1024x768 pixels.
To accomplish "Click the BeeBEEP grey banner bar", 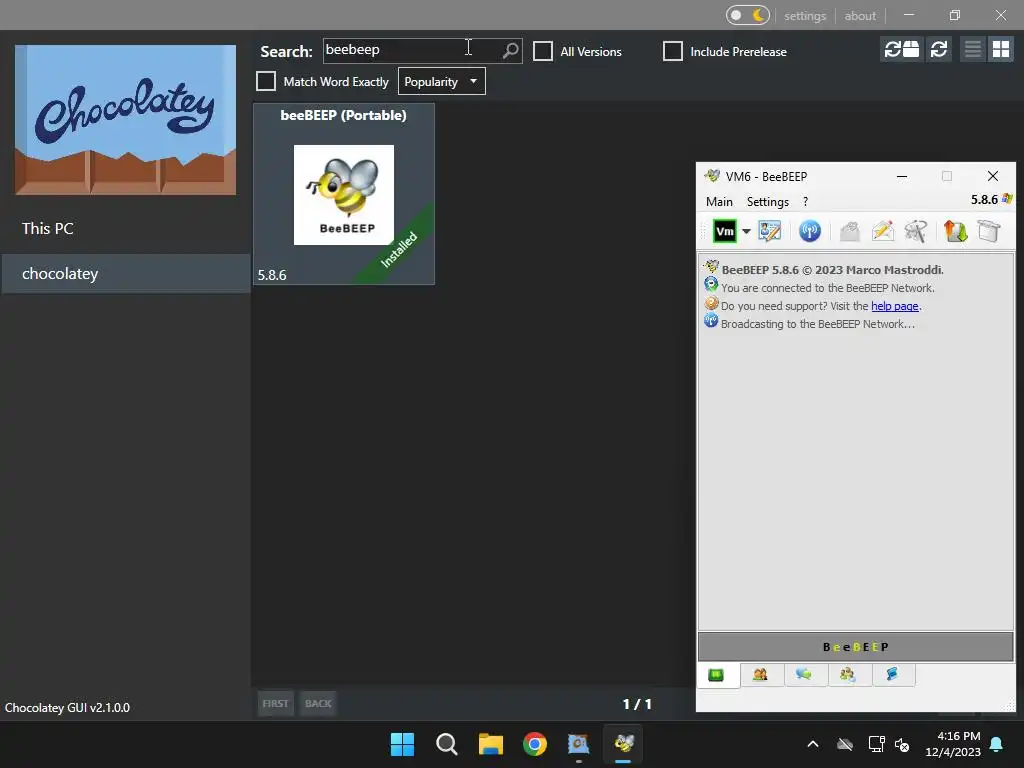I will (856, 647).
